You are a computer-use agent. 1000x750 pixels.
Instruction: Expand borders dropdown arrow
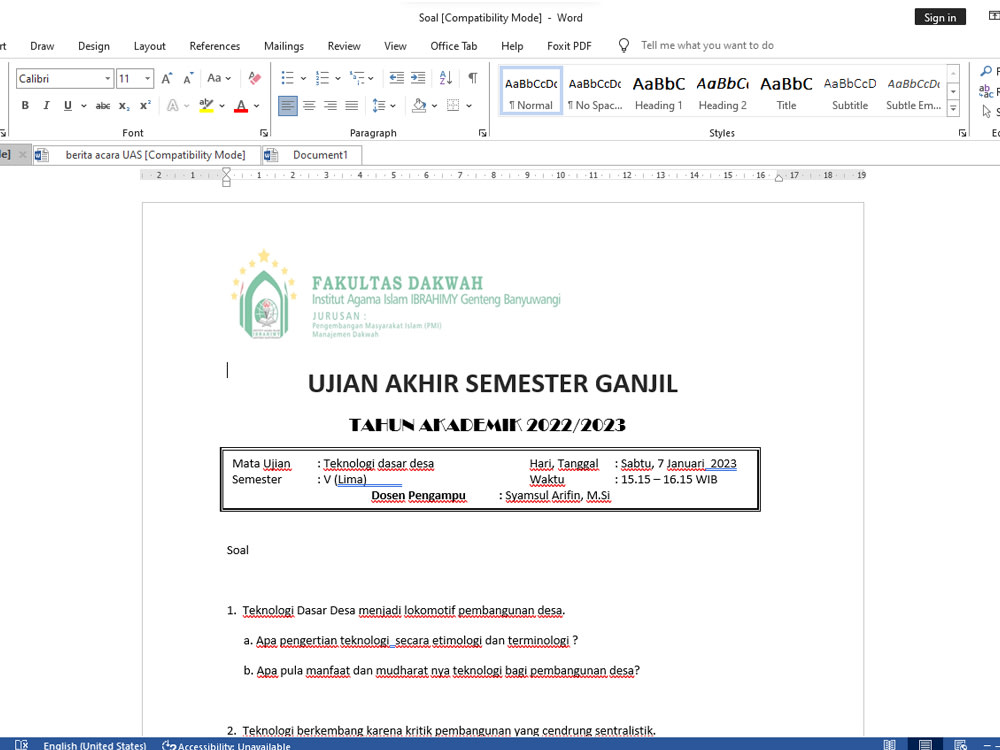coord(469,106)
